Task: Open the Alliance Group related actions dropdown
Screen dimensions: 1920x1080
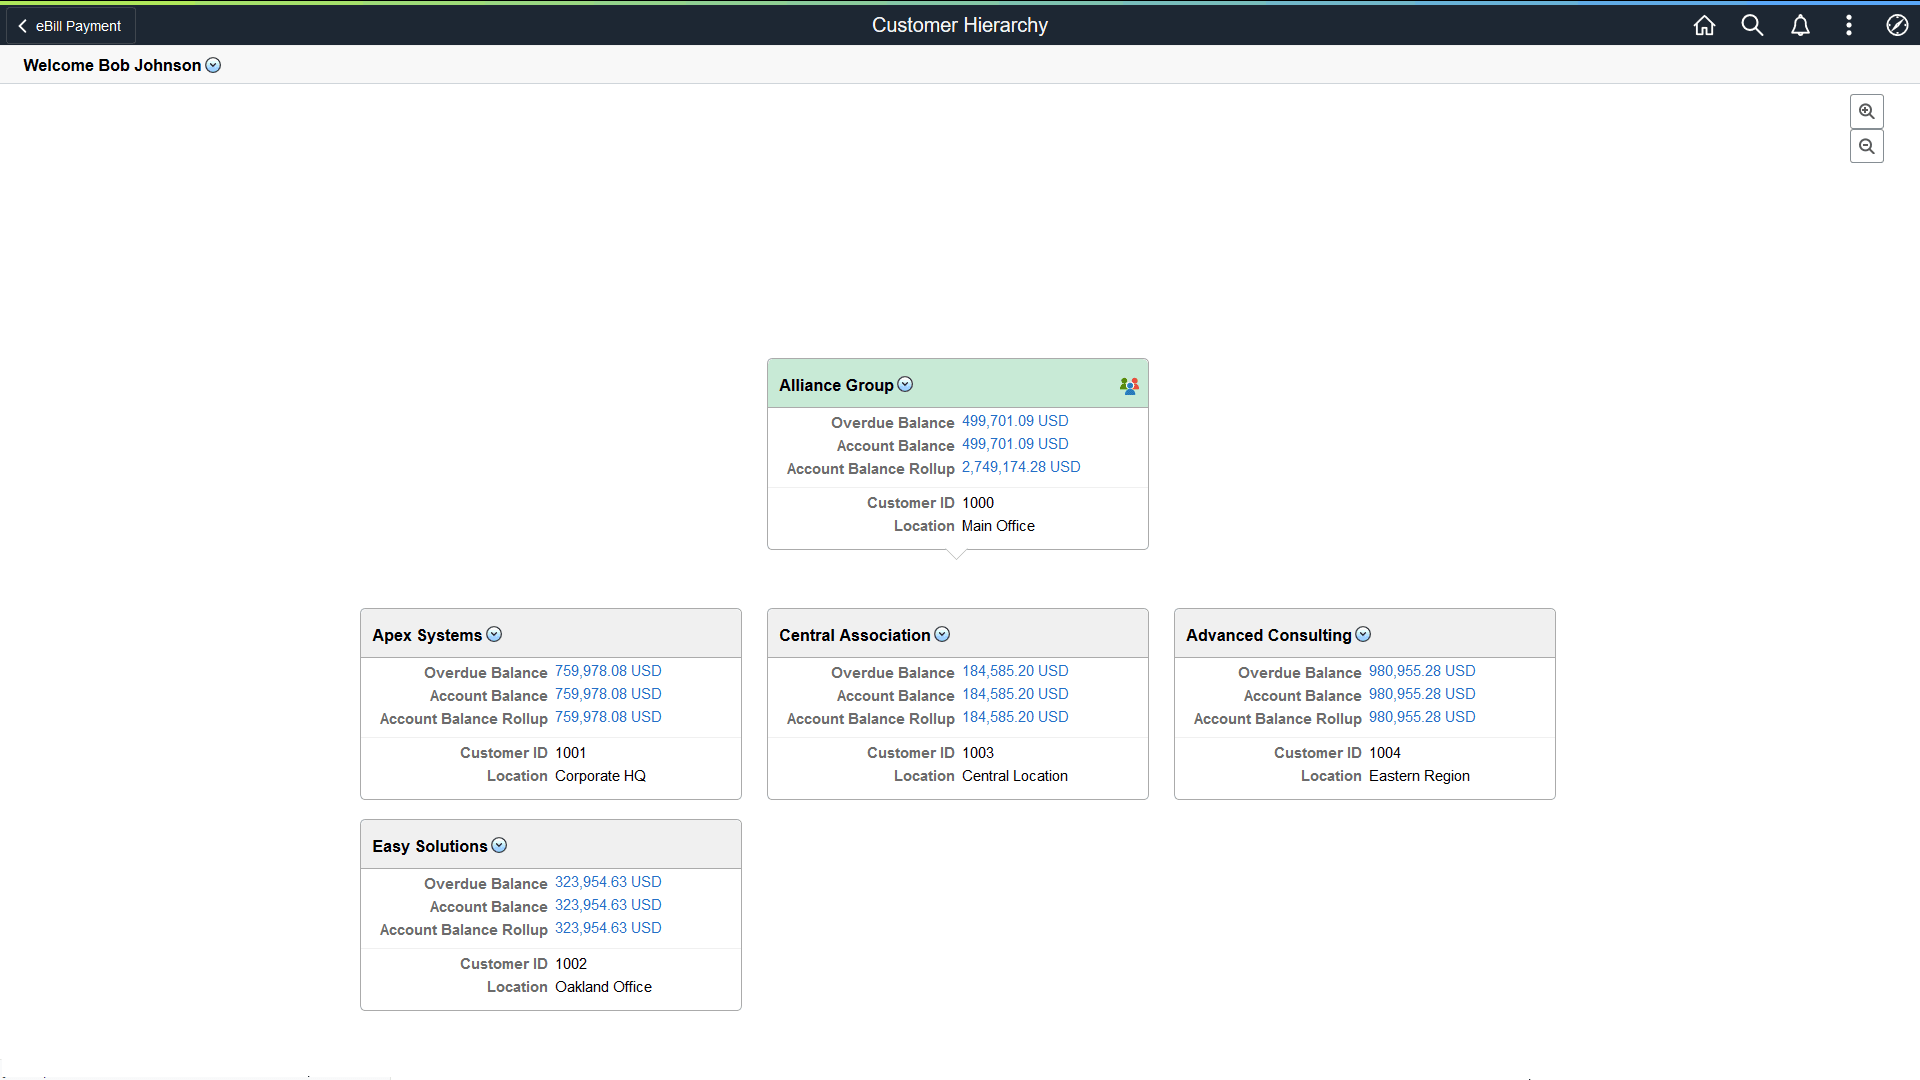Action: point(905,385)
